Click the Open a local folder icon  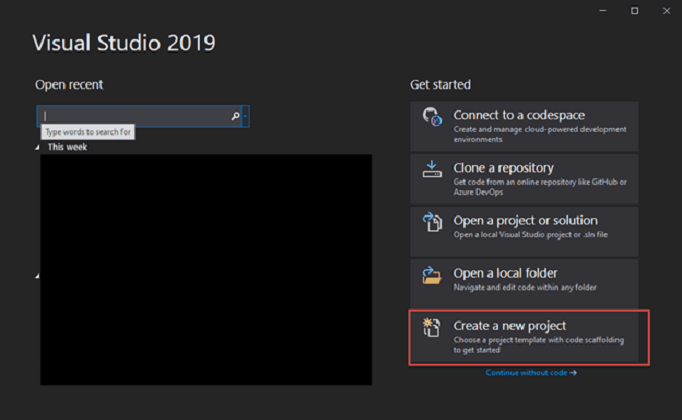pos(432,276)
